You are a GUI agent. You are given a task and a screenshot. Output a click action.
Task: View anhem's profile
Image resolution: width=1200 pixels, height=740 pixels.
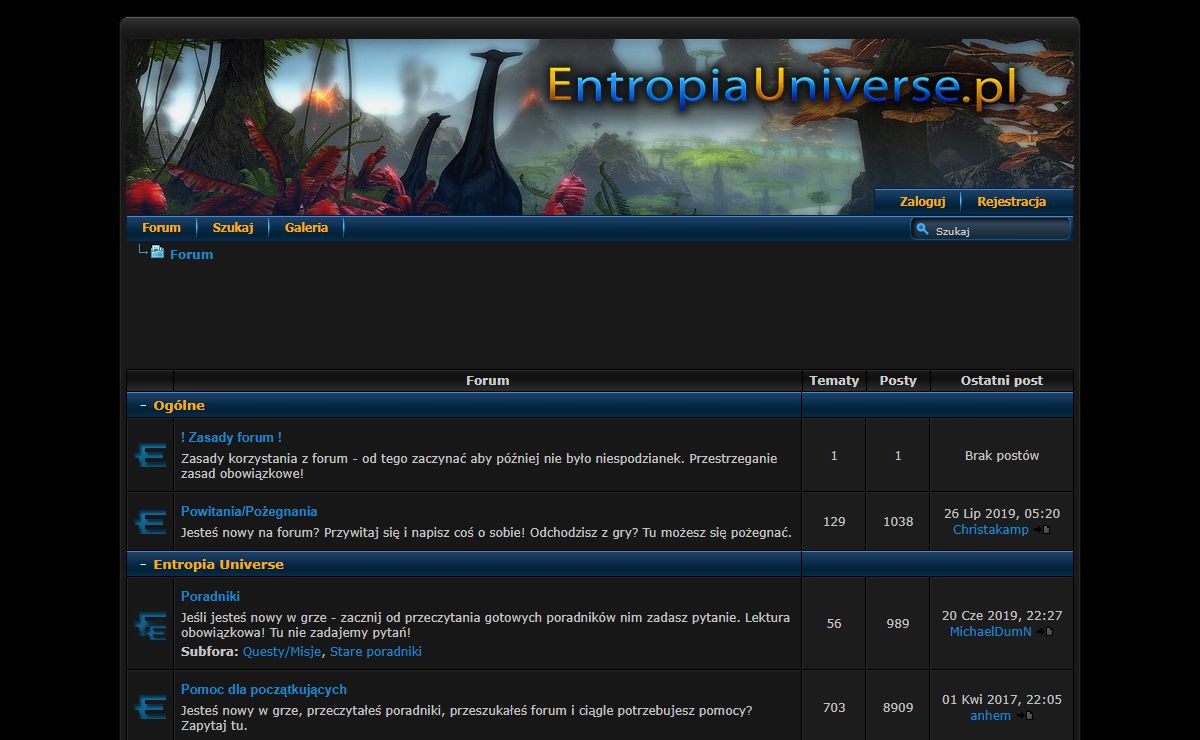point(990,715)
